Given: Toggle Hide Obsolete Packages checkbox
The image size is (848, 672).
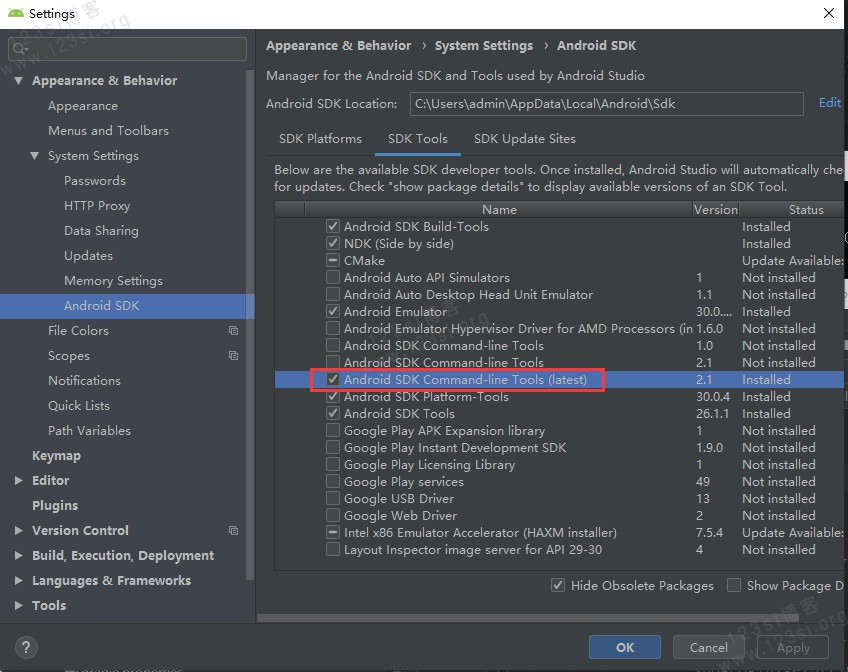Looking at the screenshot, I should [x=558, y=585].
